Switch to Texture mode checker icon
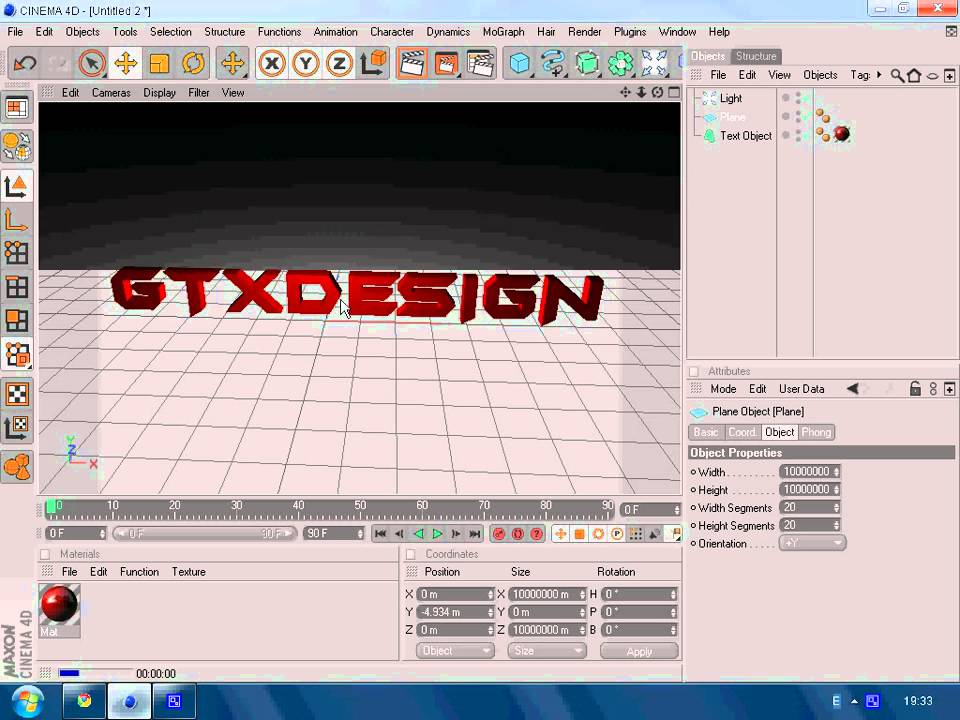Viewport: 960px width, 720px height. click(x=17, y=394)
